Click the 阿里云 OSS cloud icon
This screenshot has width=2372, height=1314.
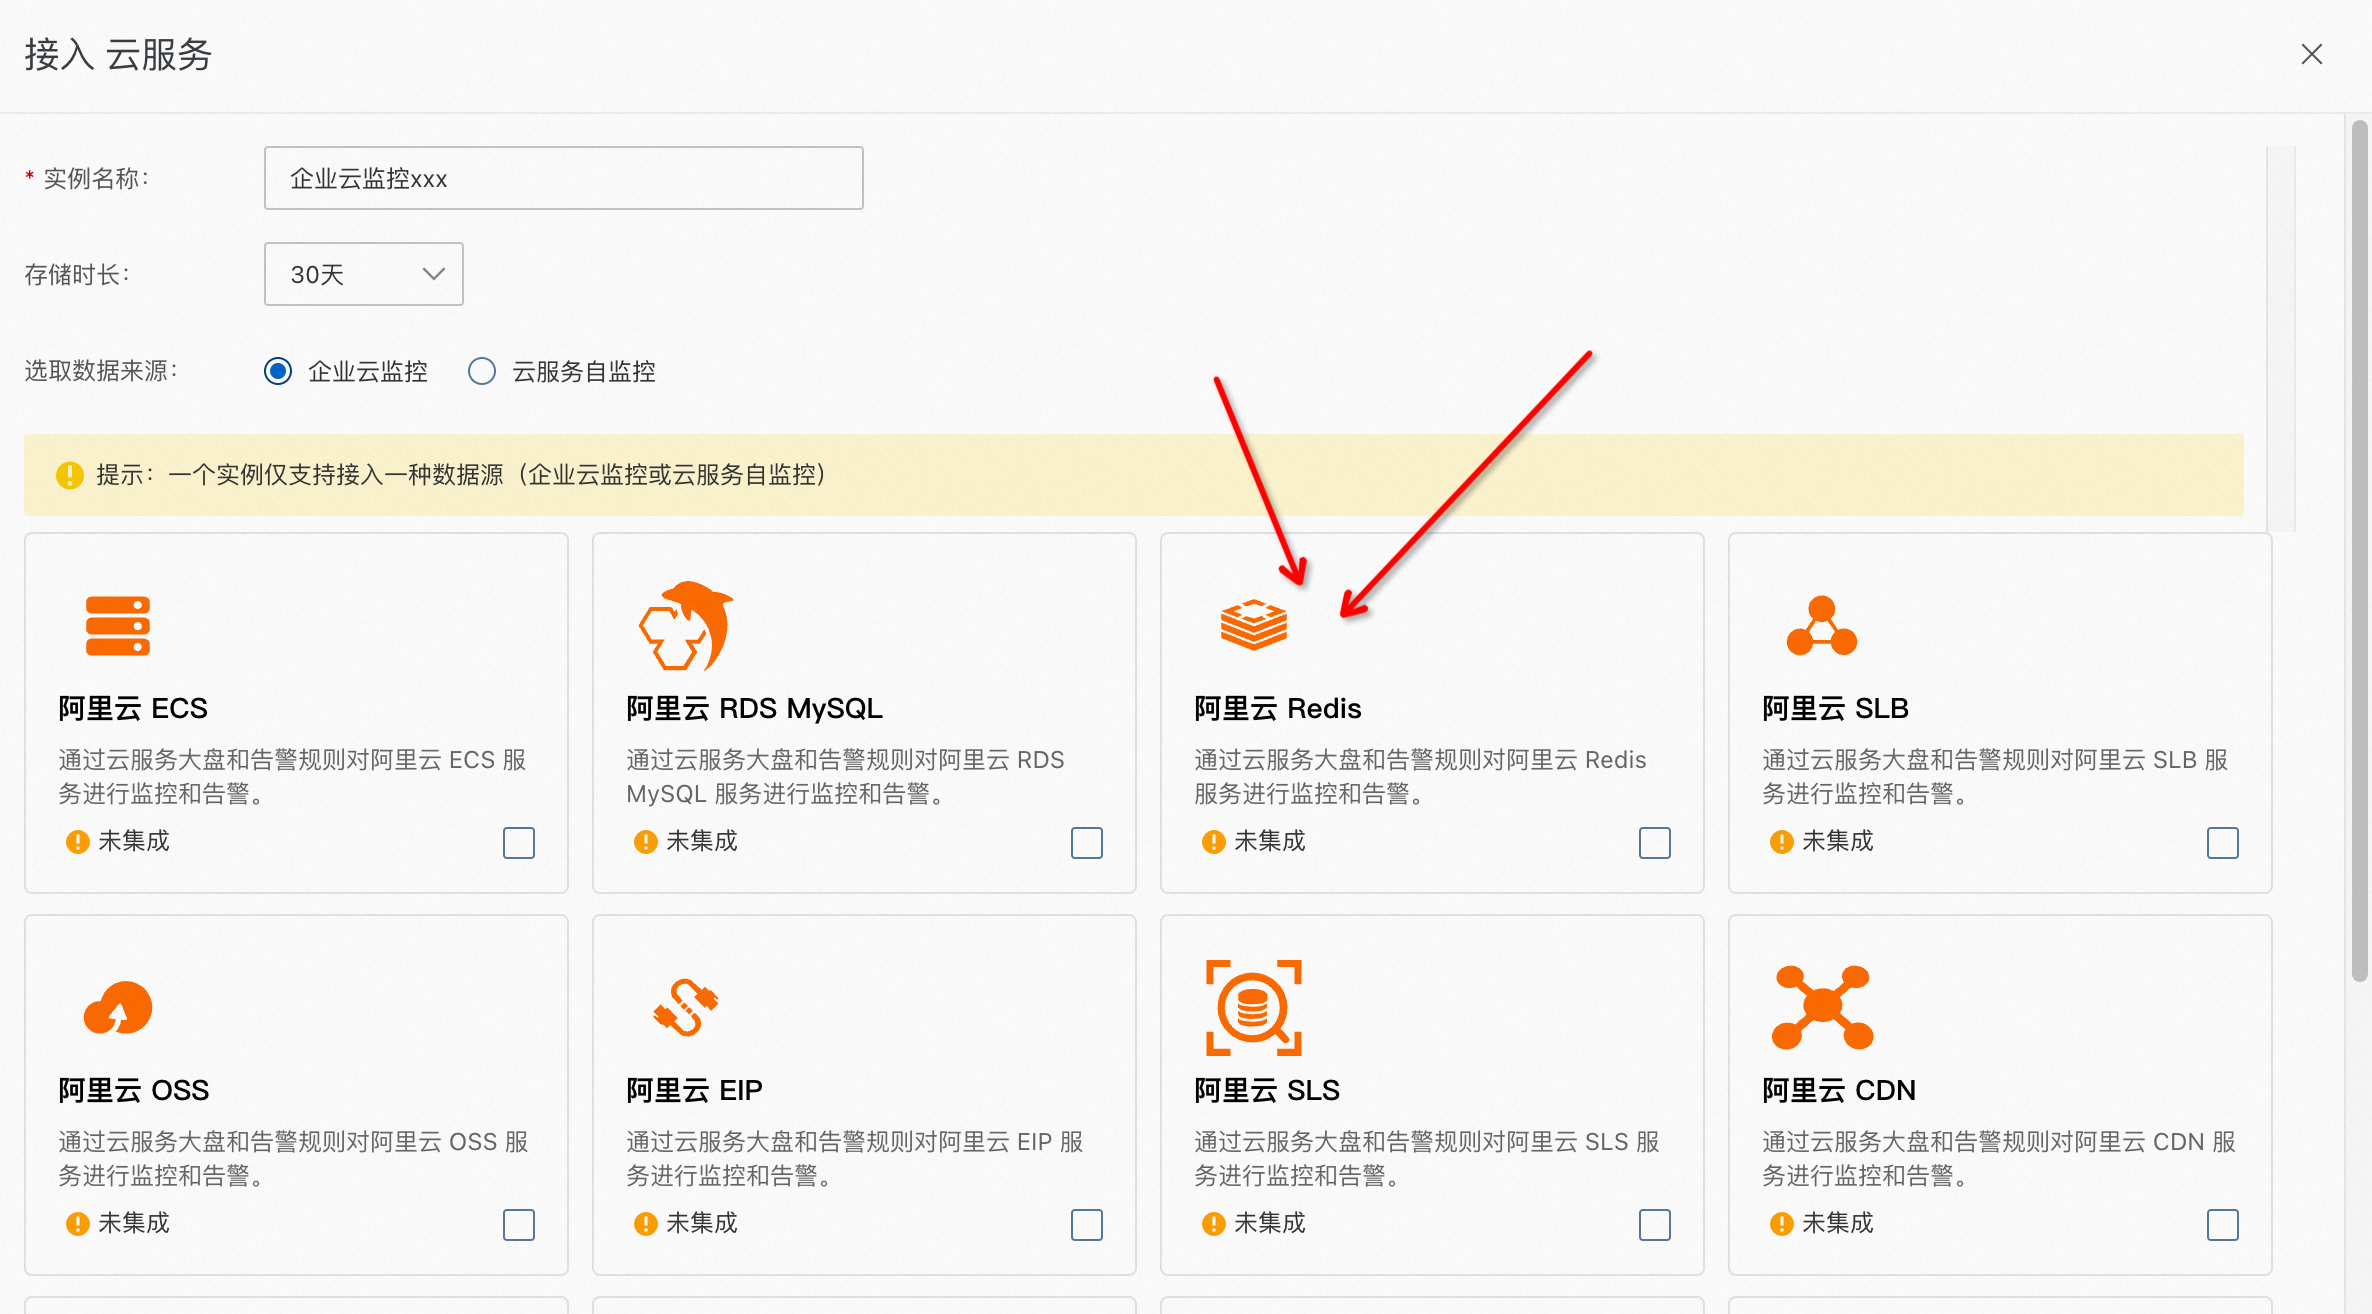[118, 1007]
